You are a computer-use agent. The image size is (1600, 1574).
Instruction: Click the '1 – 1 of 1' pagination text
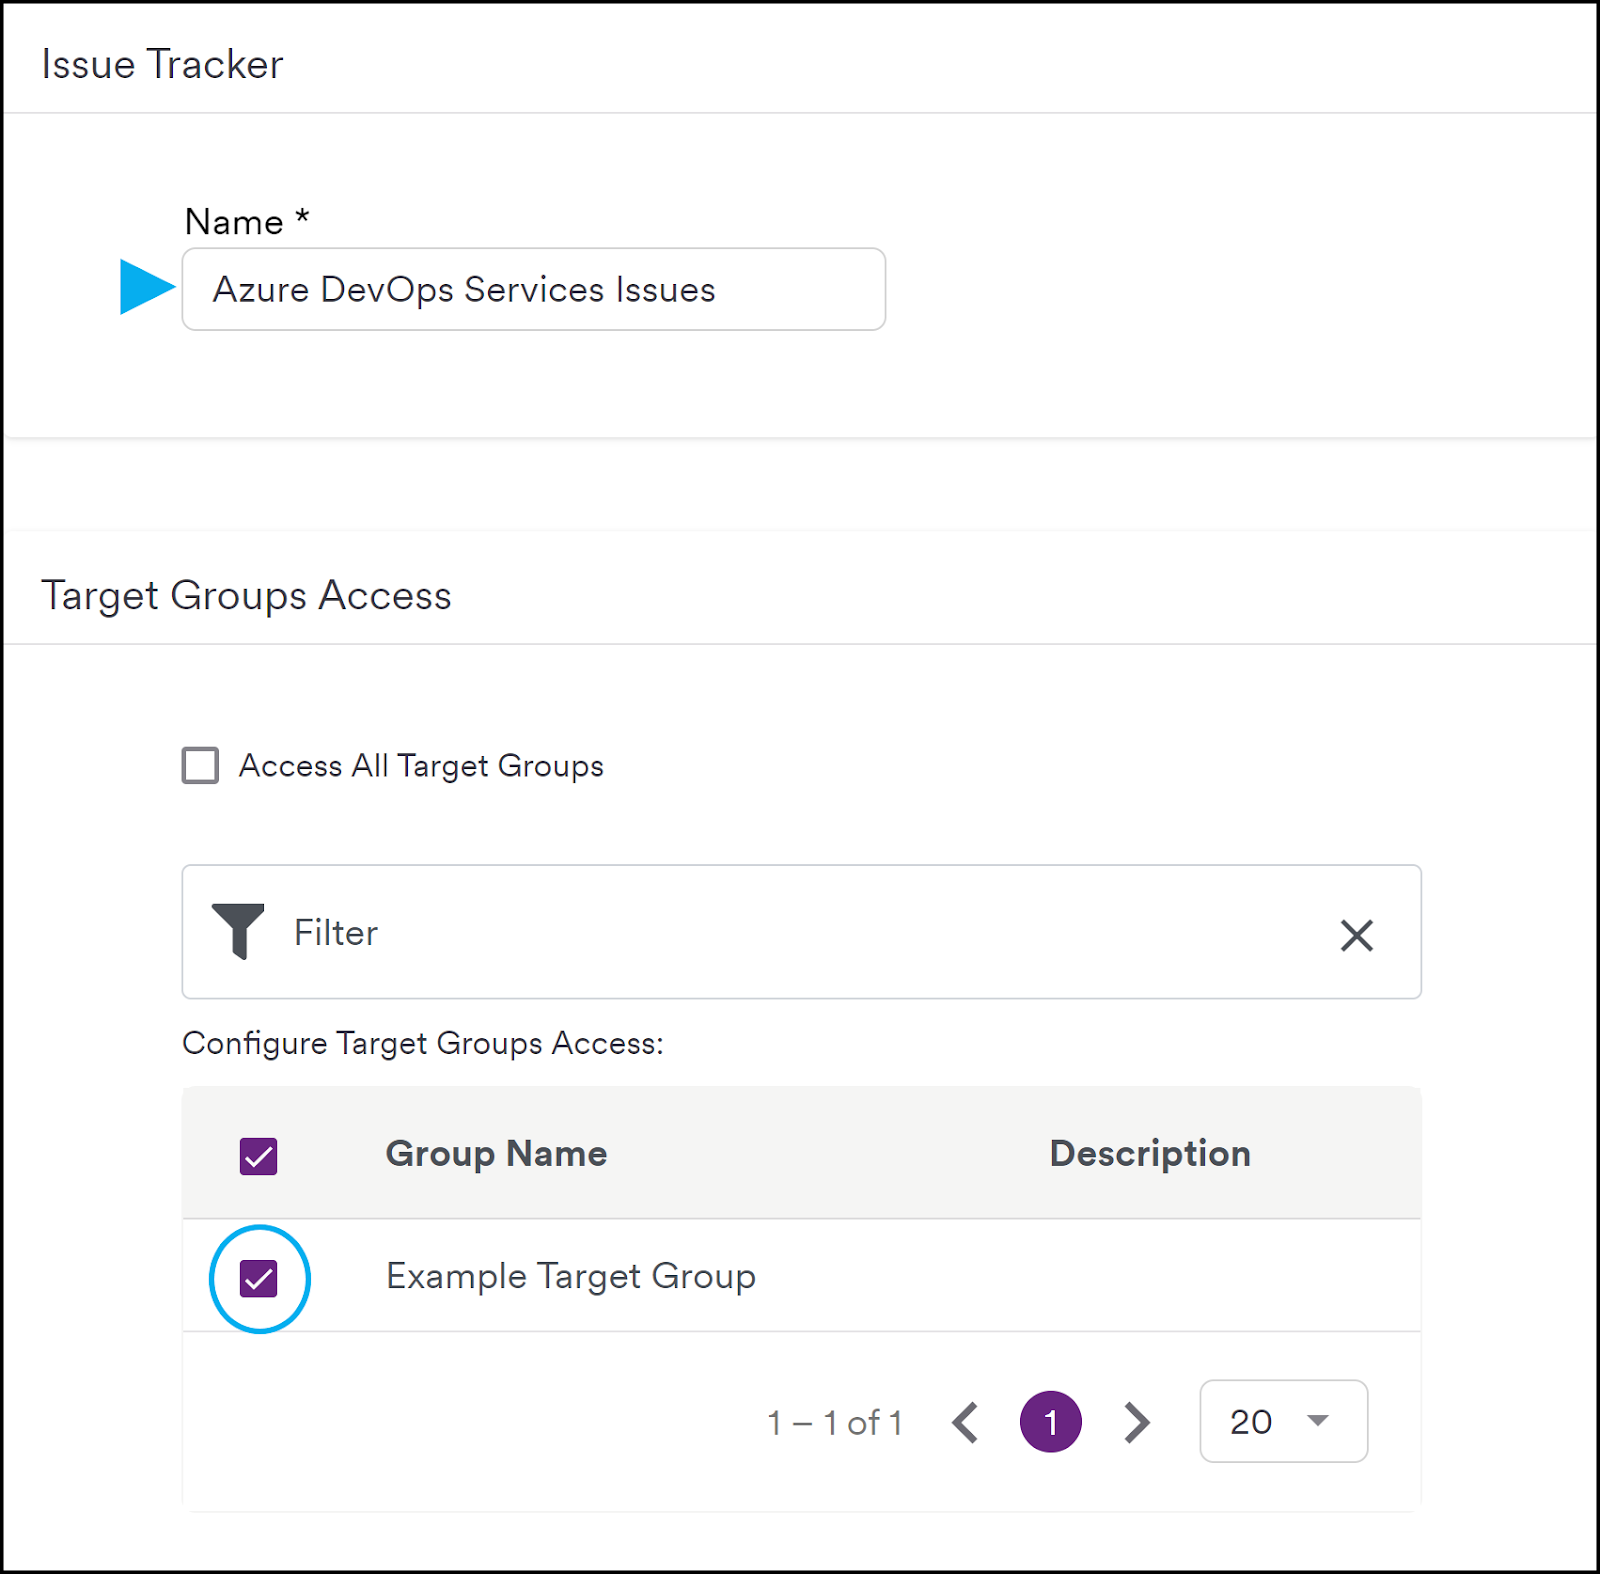(835, 1422)
